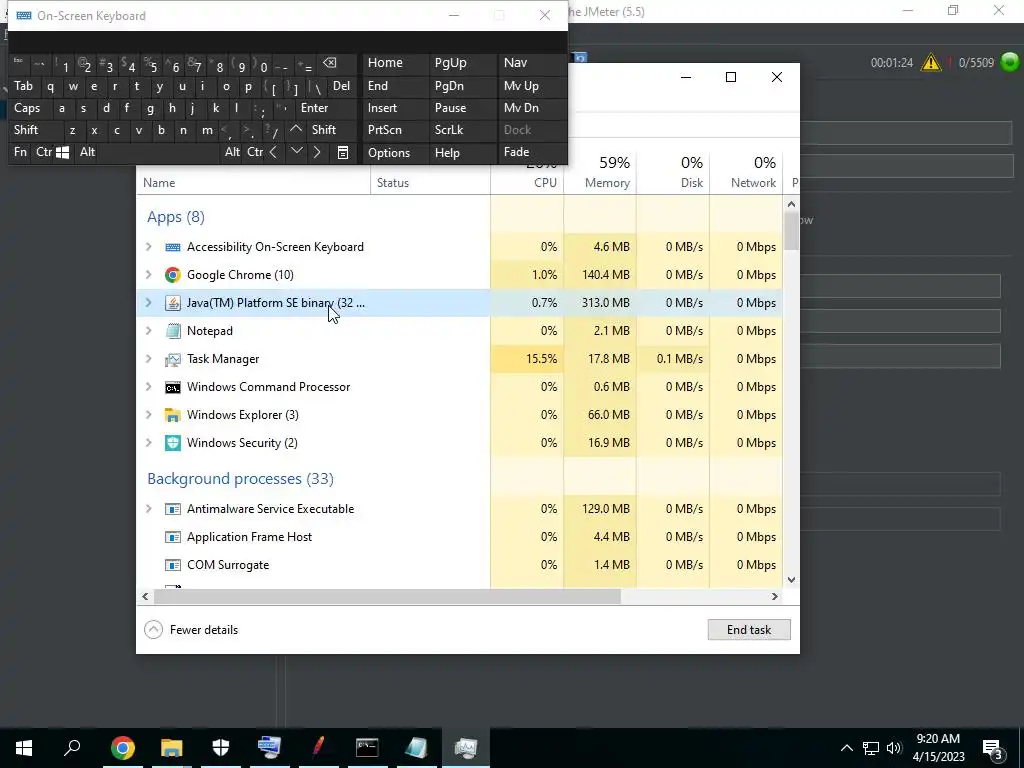
Task: Click the End task button
Action: tap(749, 630)
